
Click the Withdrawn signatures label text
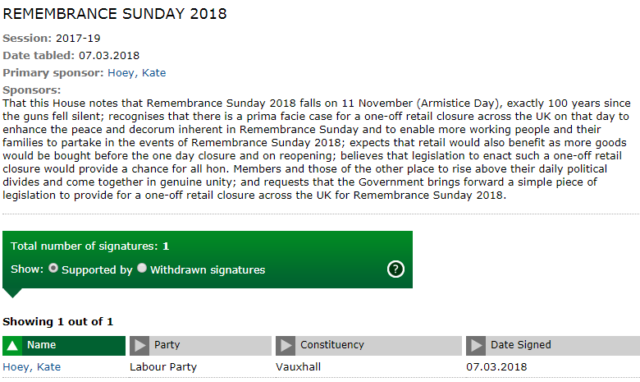click(x=208, y=270)
